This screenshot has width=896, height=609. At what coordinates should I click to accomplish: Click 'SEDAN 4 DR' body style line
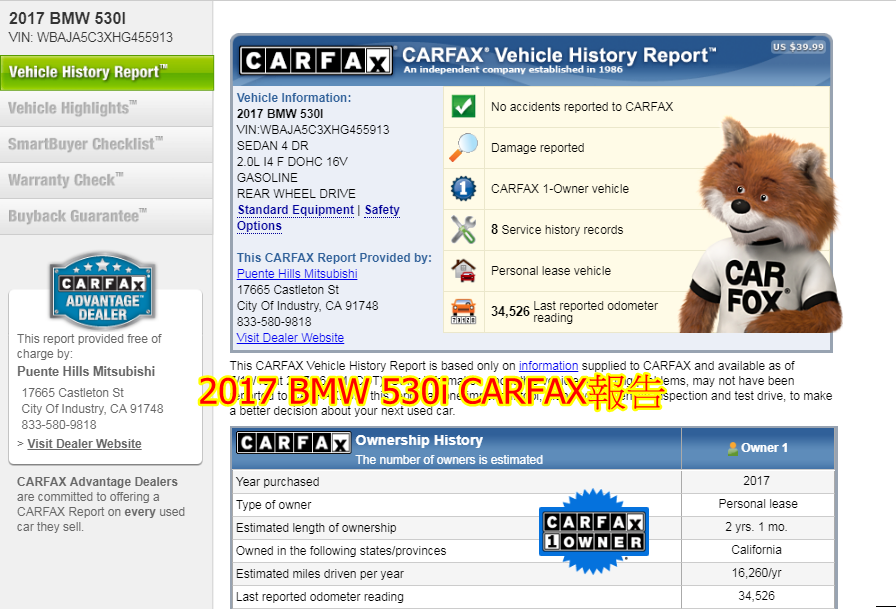coord(273,146)
